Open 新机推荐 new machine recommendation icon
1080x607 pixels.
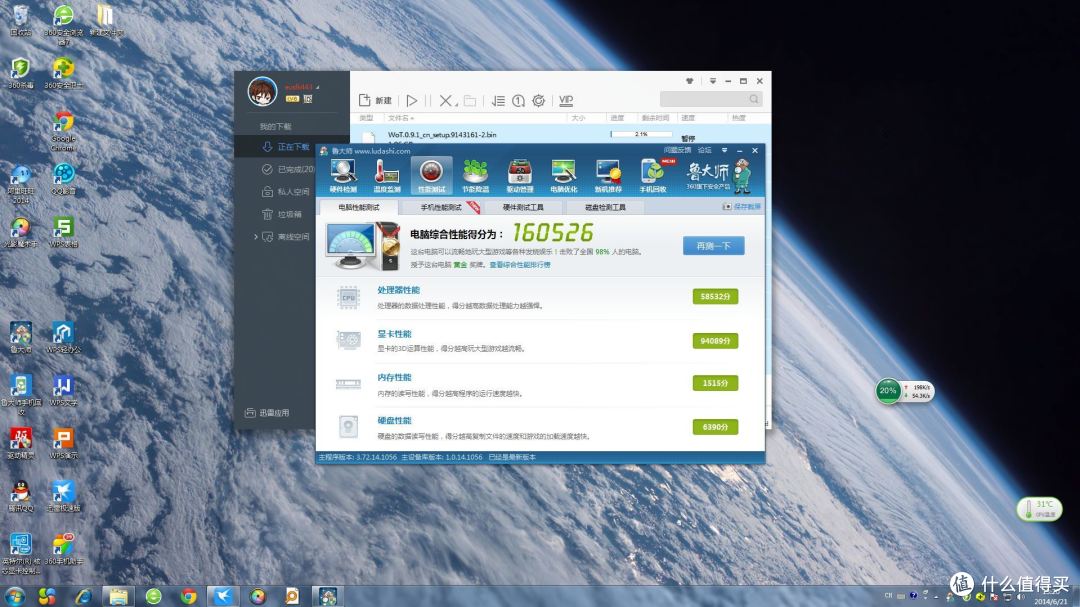(608, 176)
